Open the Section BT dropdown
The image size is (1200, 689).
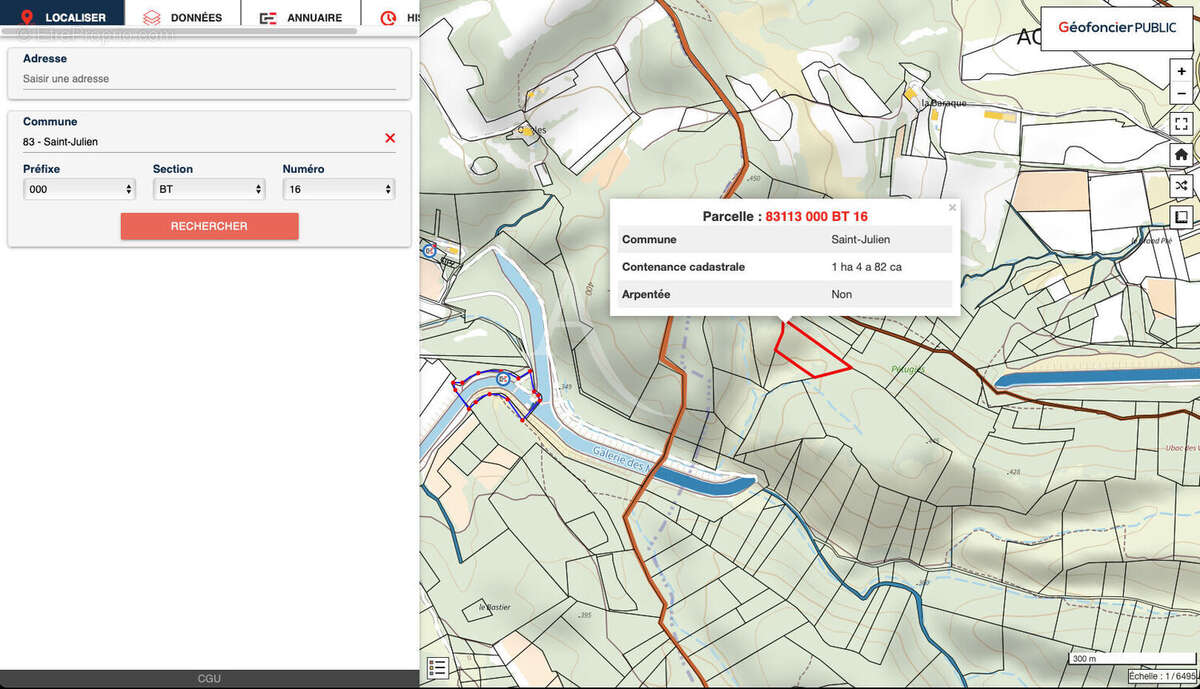tap(209, 189)
